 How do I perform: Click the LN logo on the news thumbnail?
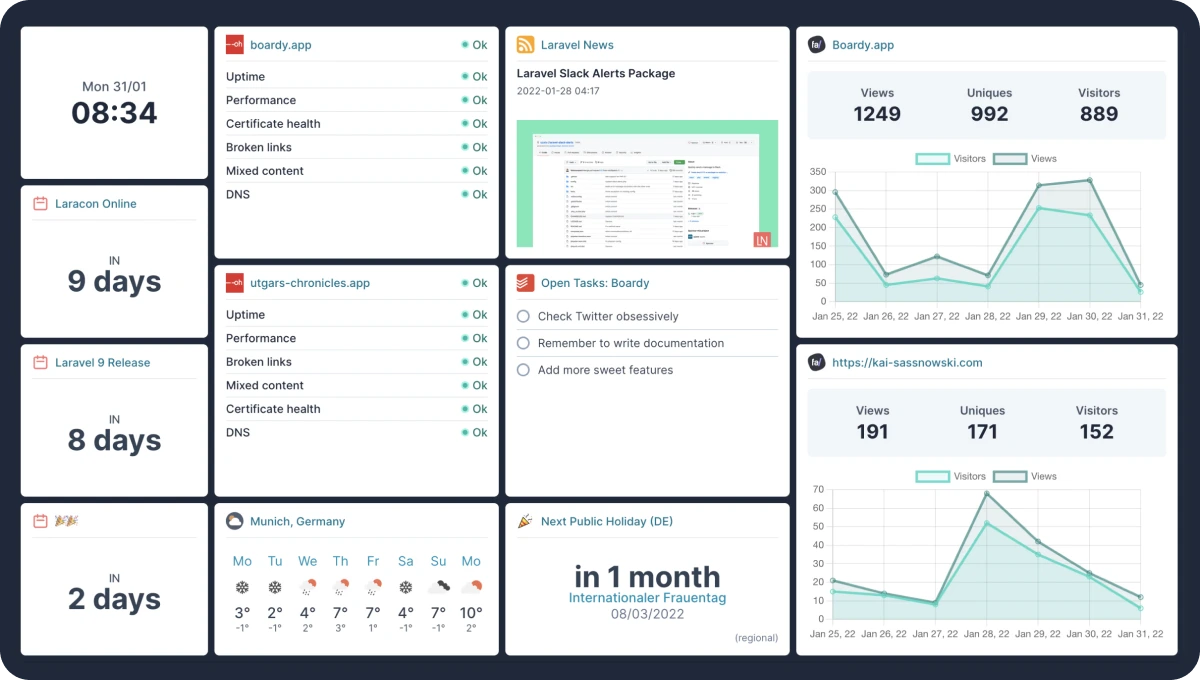(762, 239)
